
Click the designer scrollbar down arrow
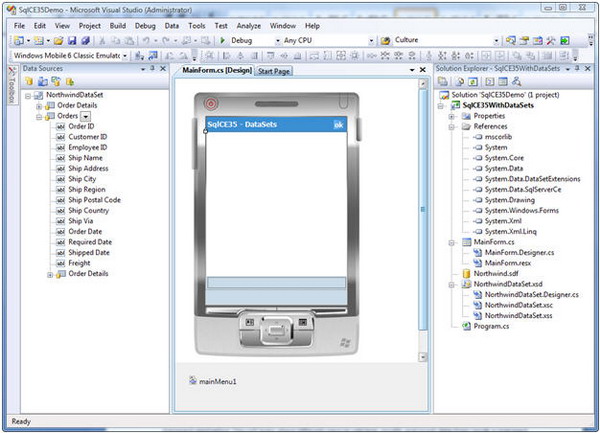pyautogui.click(x=422, y=357)
